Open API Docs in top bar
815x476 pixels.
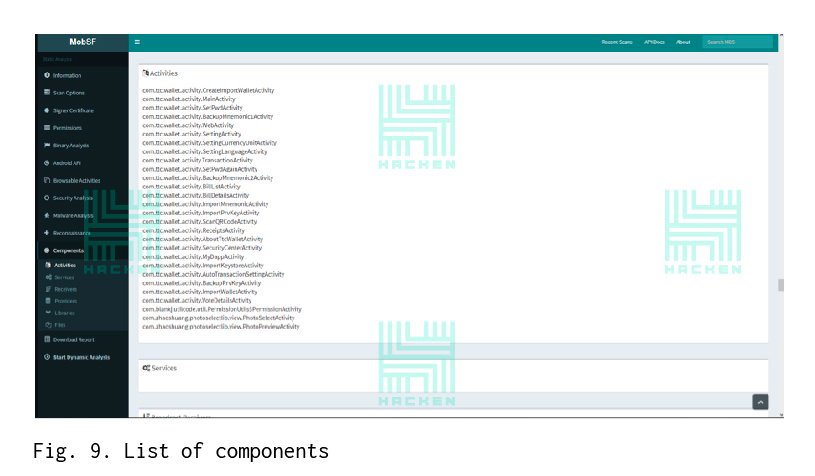(654, 42)
